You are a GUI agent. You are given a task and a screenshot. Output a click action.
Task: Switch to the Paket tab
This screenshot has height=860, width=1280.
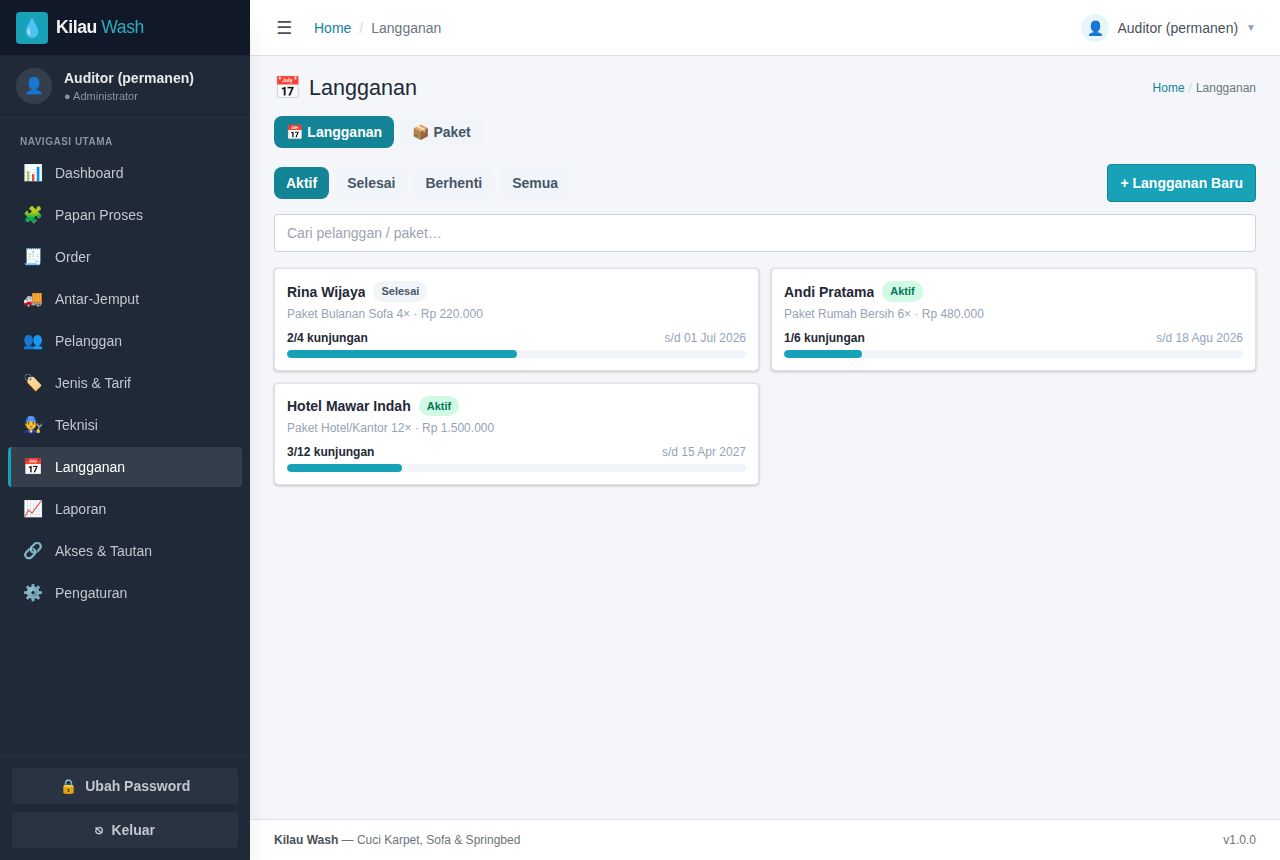point(441,132)
